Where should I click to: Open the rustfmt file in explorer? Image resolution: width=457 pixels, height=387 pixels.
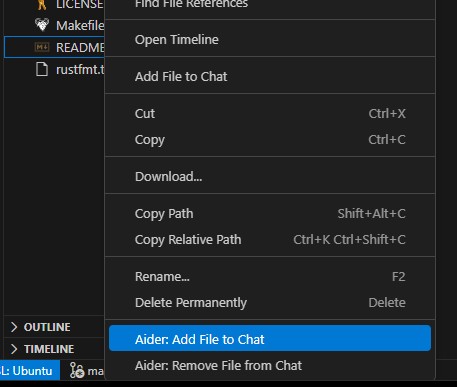[54, 69]
